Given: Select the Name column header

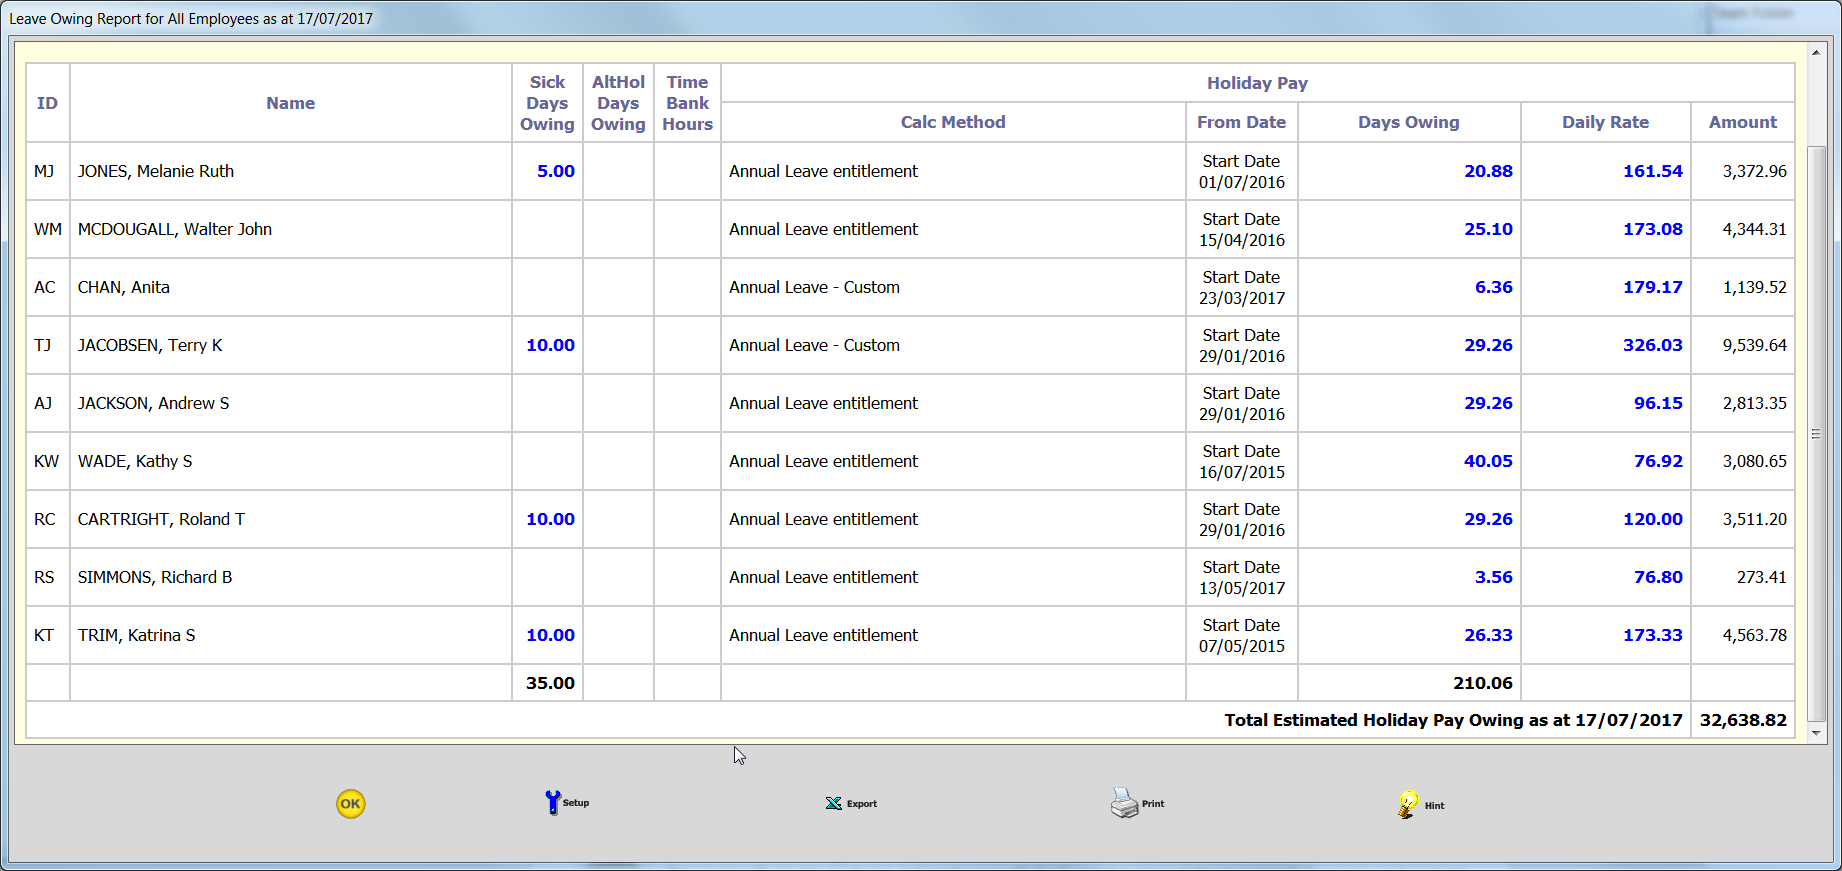Looking at the screenshot, I should (x=290, y=103).
